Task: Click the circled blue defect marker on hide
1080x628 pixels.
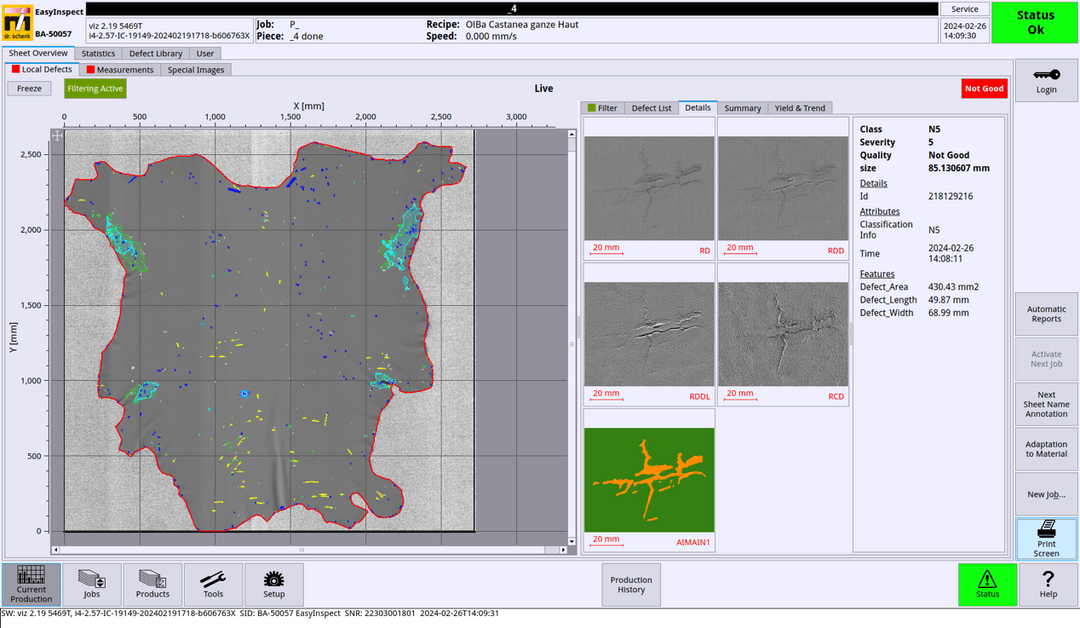Action: tap(244, 393)
